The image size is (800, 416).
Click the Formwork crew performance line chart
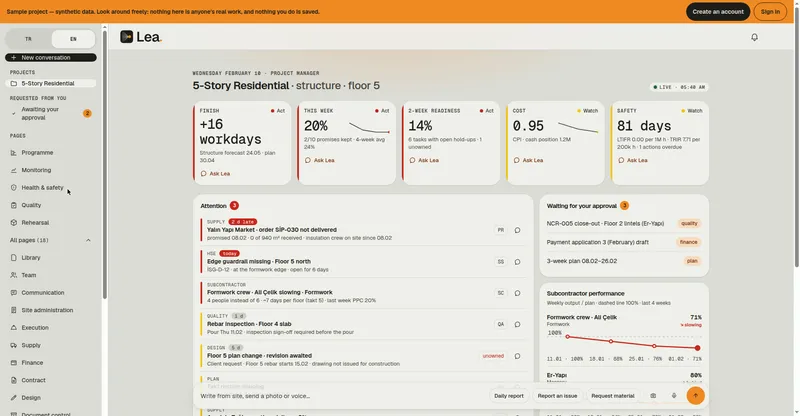coord(632,342)
